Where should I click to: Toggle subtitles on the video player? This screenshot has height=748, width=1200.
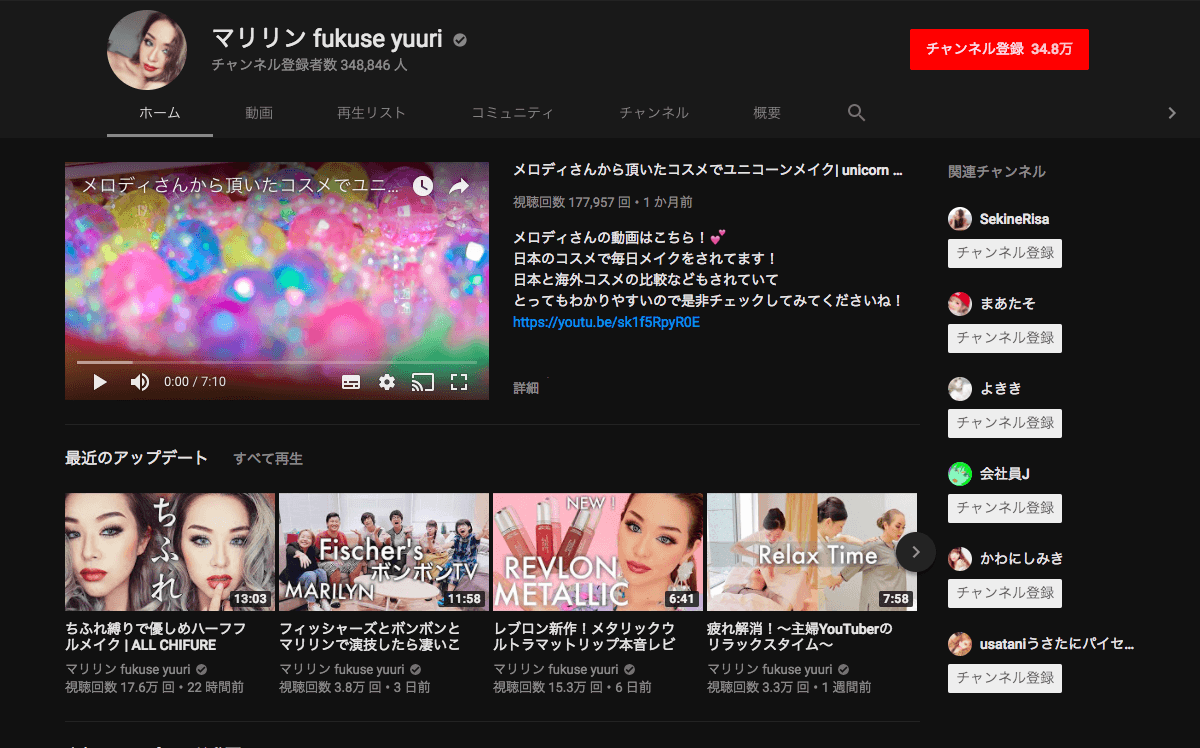pos(351,382)
